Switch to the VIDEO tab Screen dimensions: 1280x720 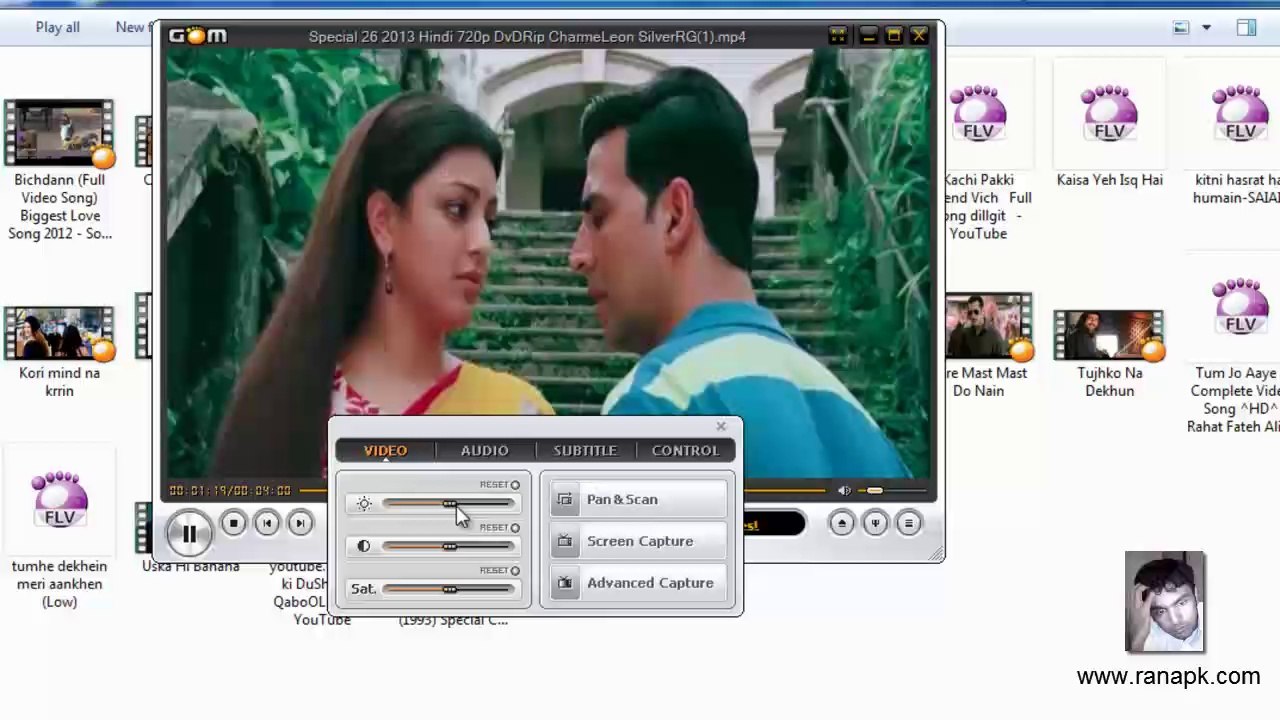click(385, 451)
